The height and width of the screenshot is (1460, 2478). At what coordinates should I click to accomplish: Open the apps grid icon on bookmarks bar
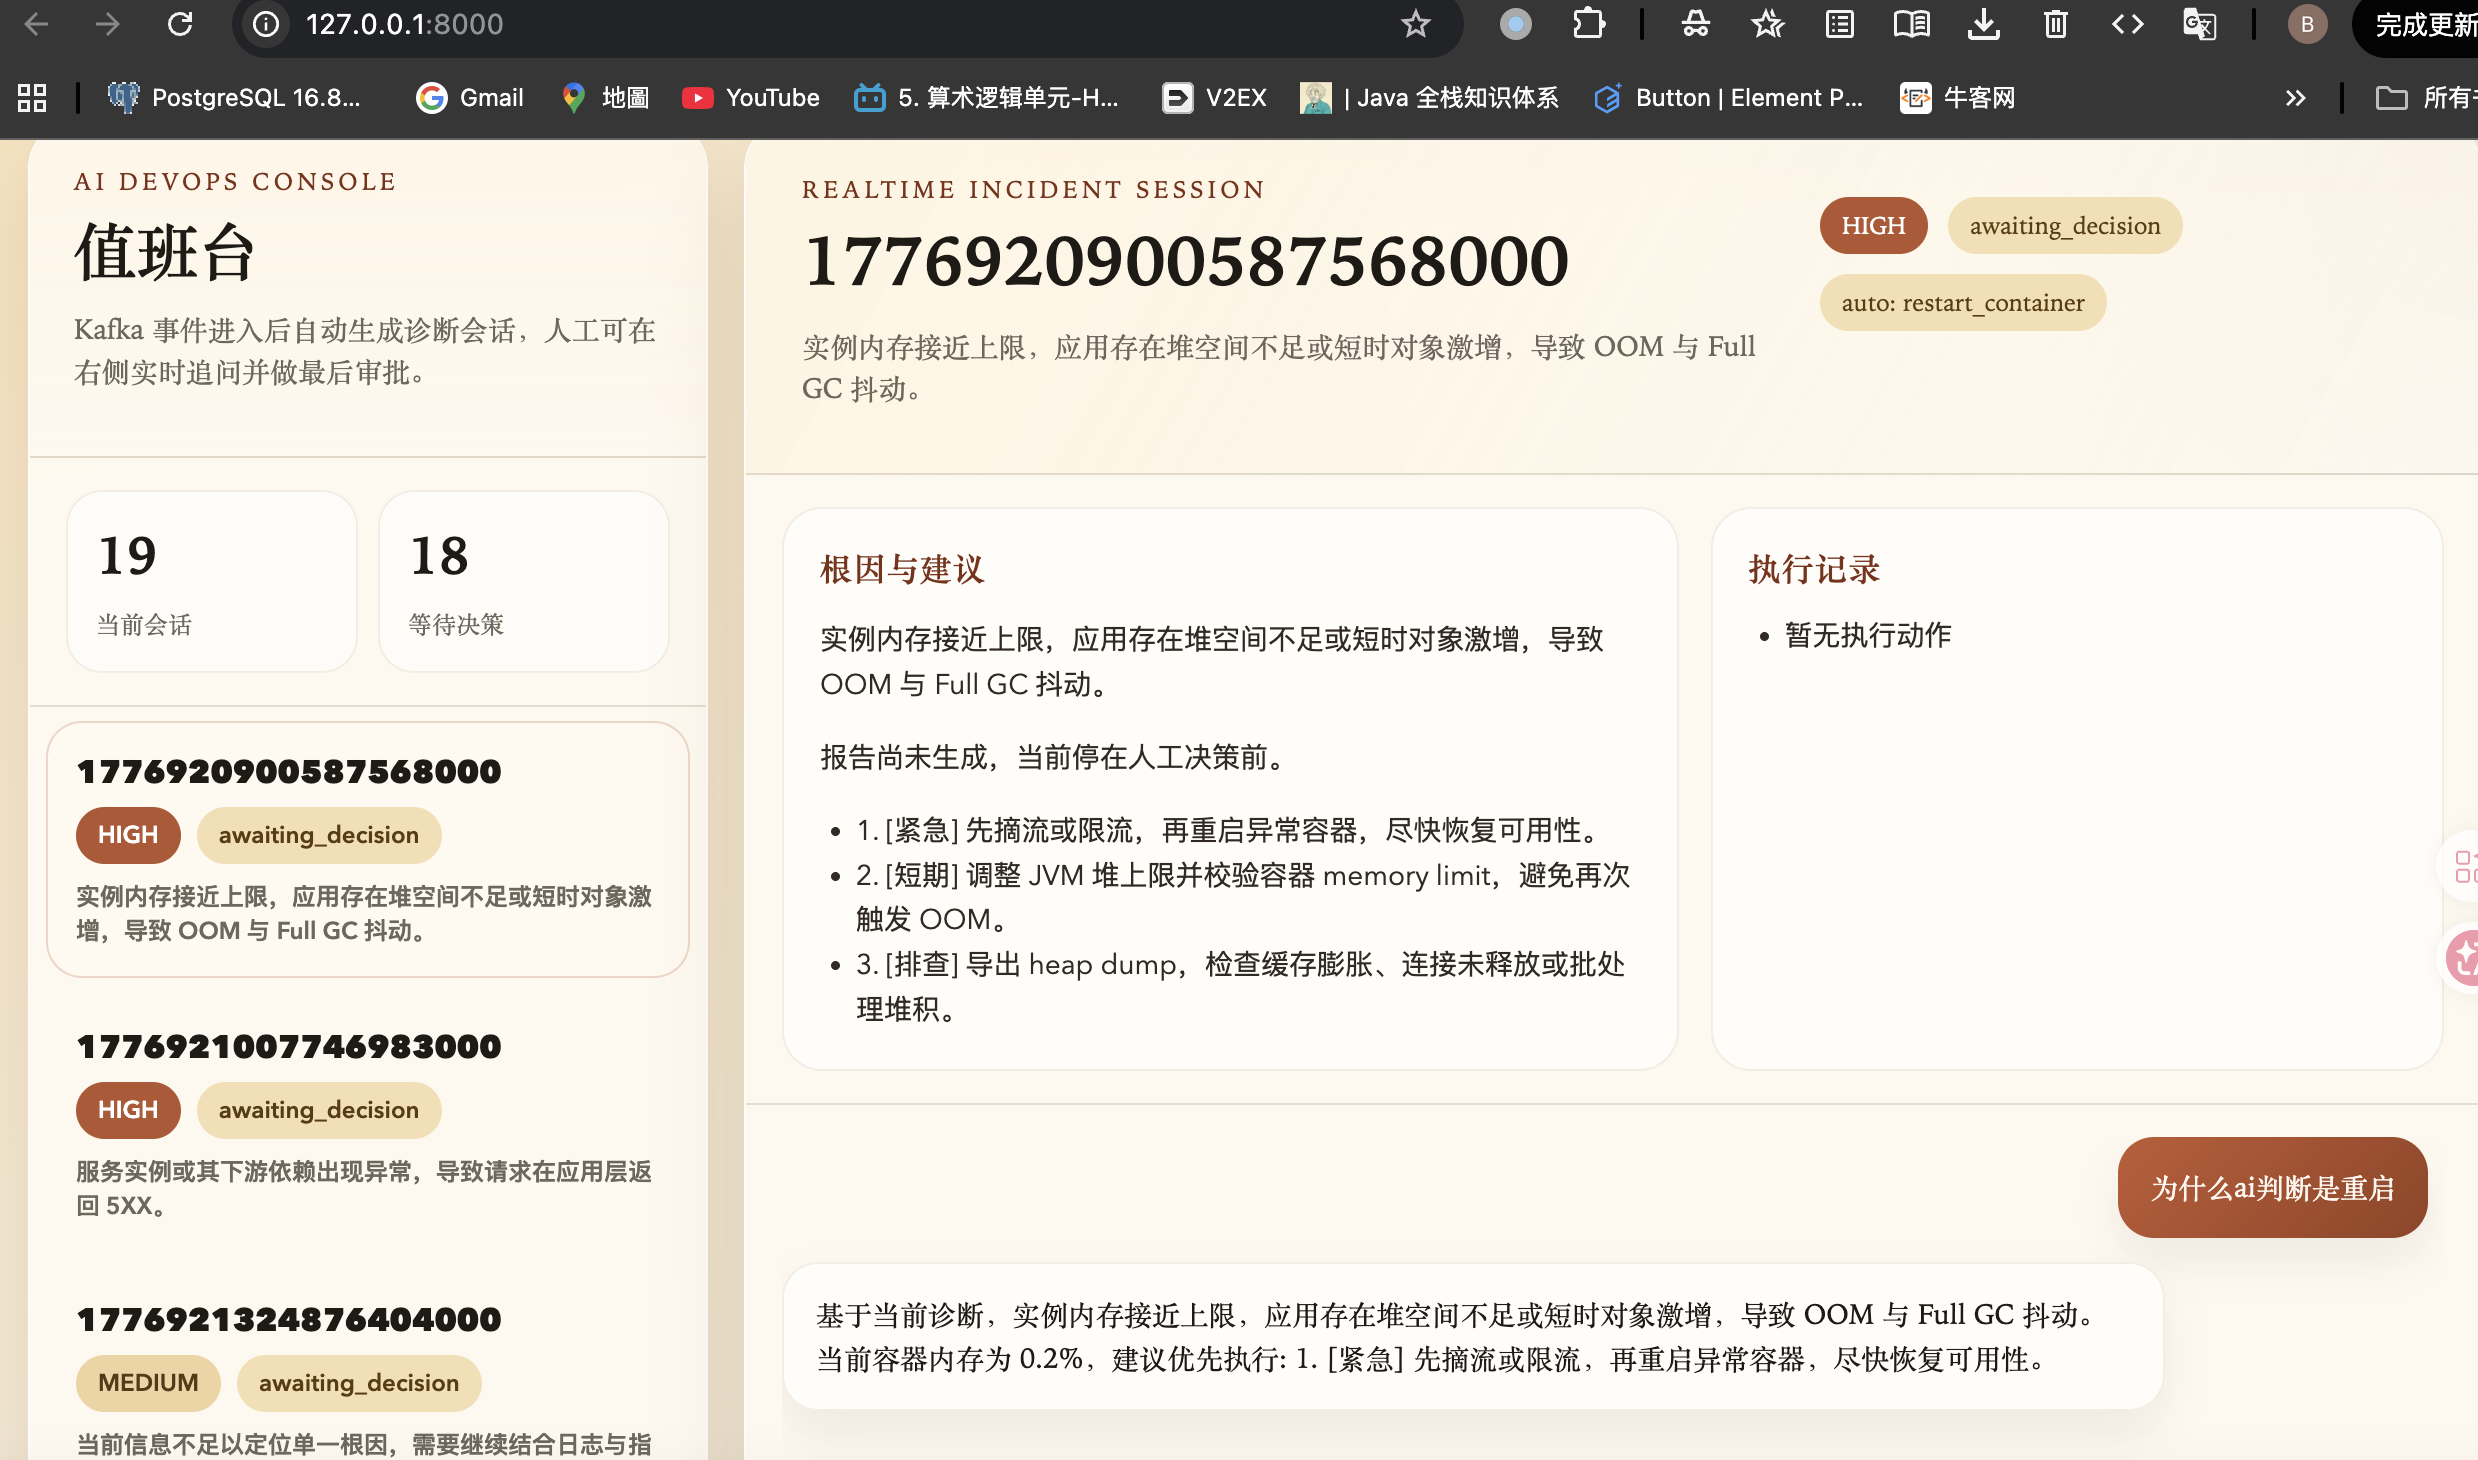tap(30, 97)
